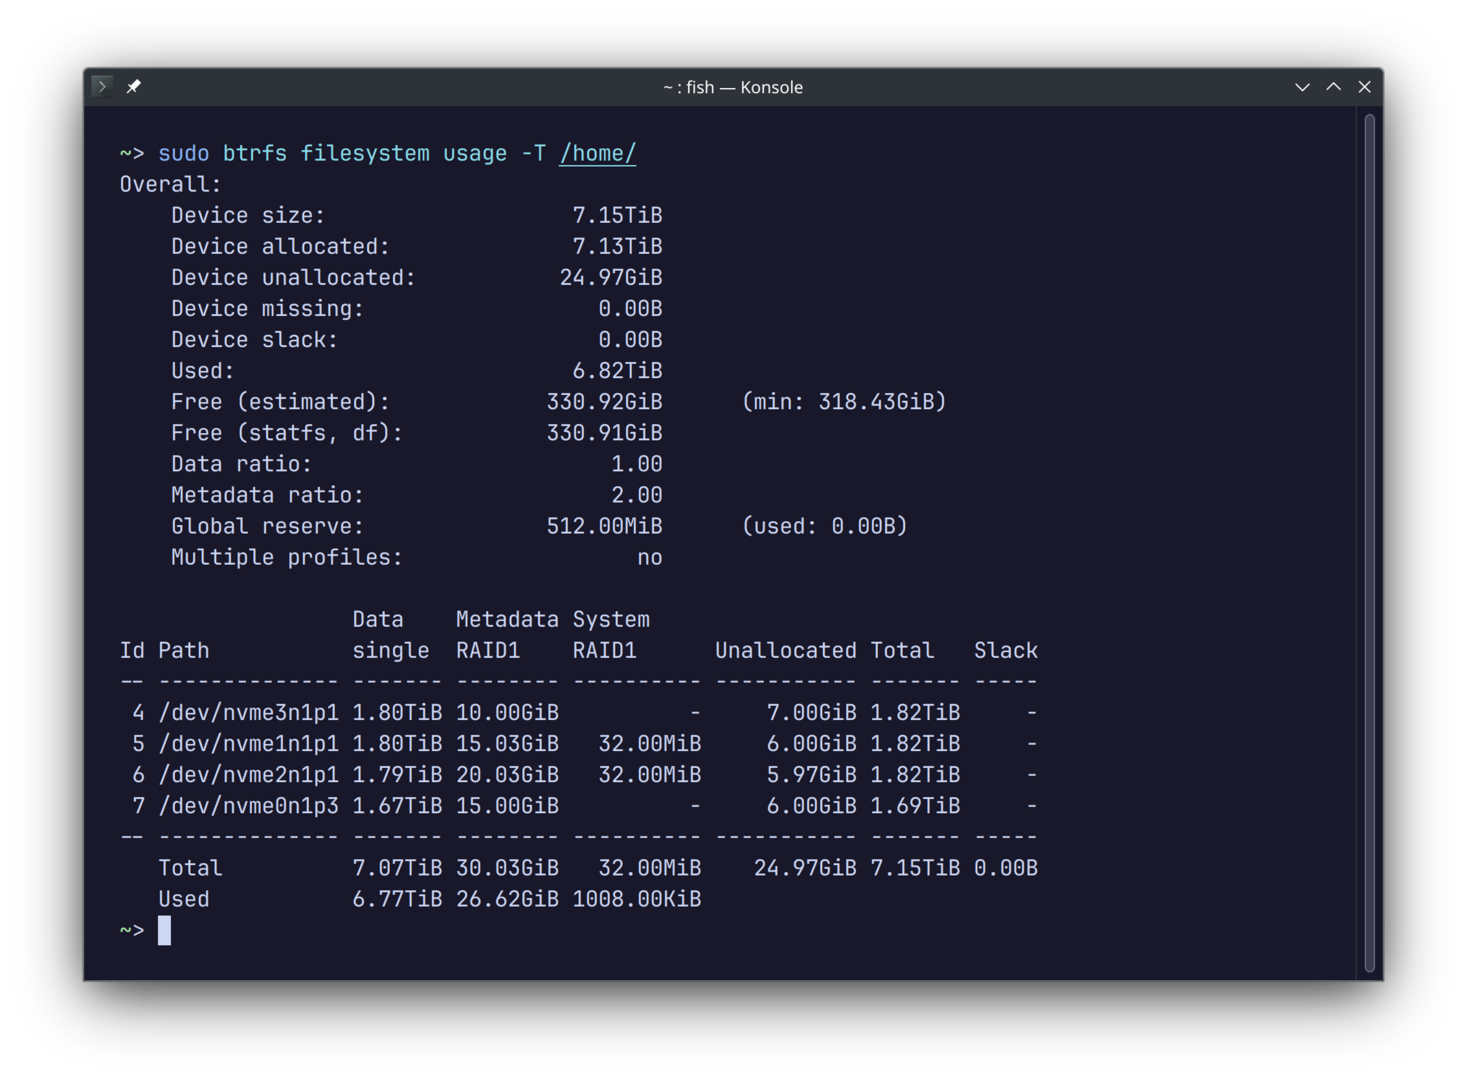Screen dimensions: 1467x1080
Task: Click the minimize chevron in the titlebar
Action: point(1302,87)
